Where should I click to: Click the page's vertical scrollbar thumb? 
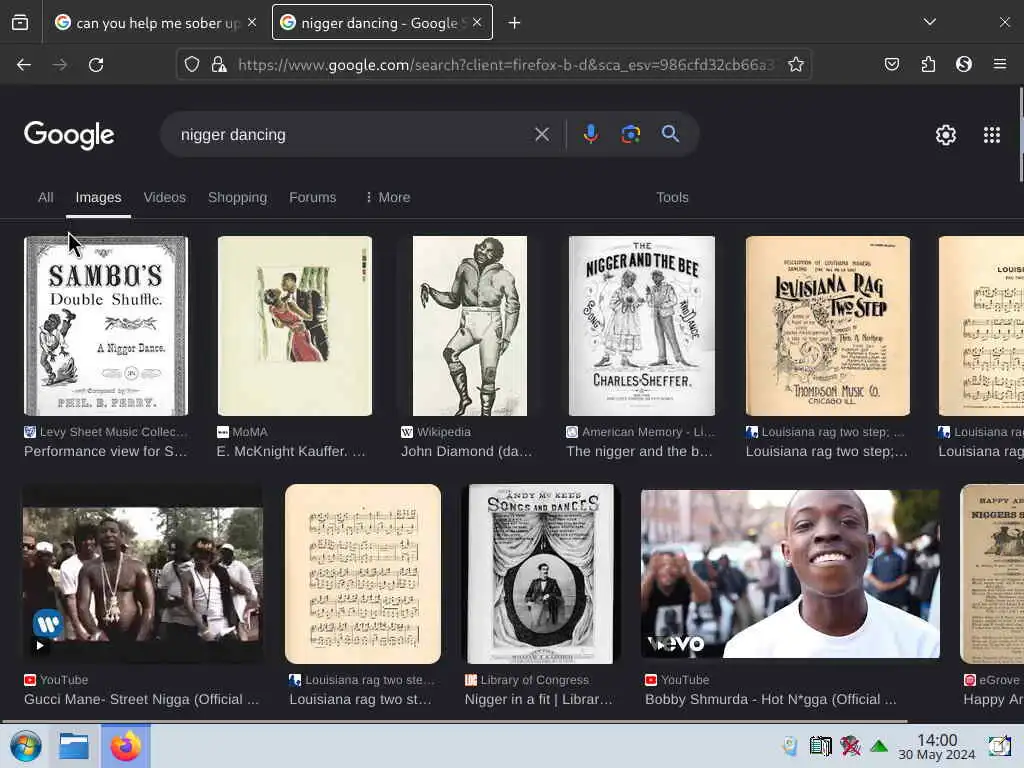1021,134
